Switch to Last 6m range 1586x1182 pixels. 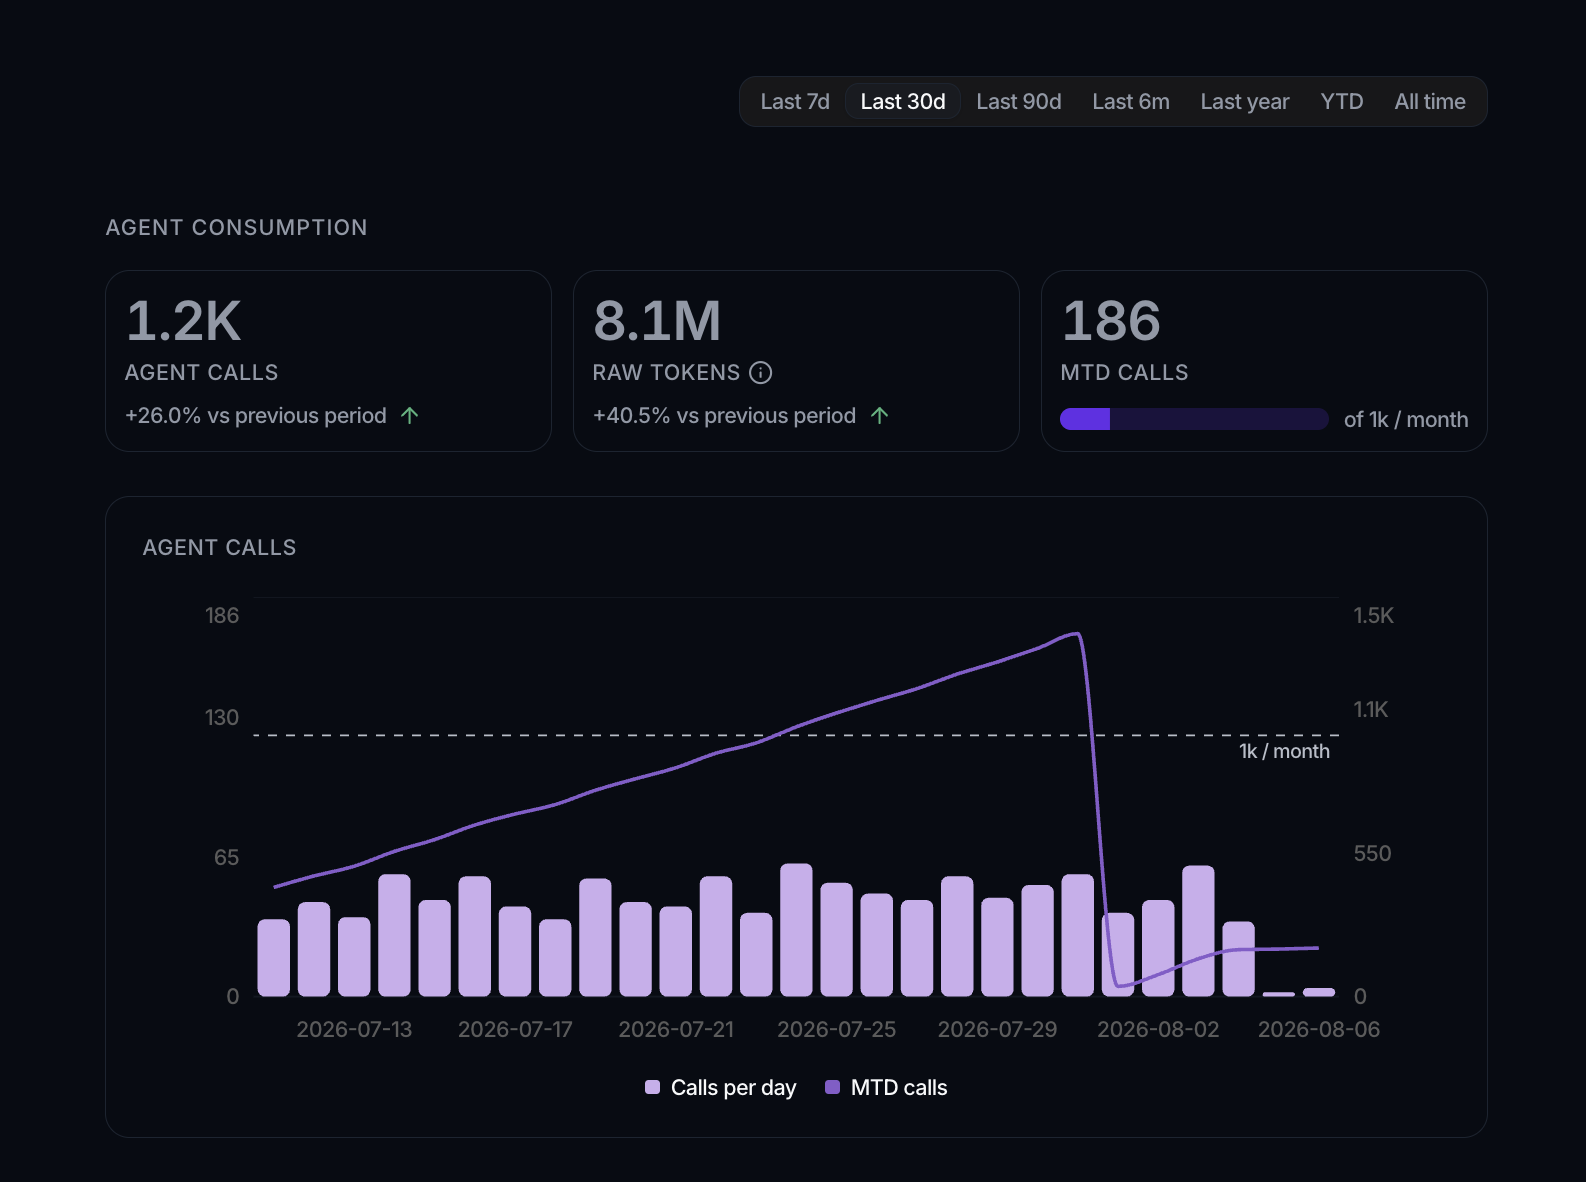point(1130,102)
